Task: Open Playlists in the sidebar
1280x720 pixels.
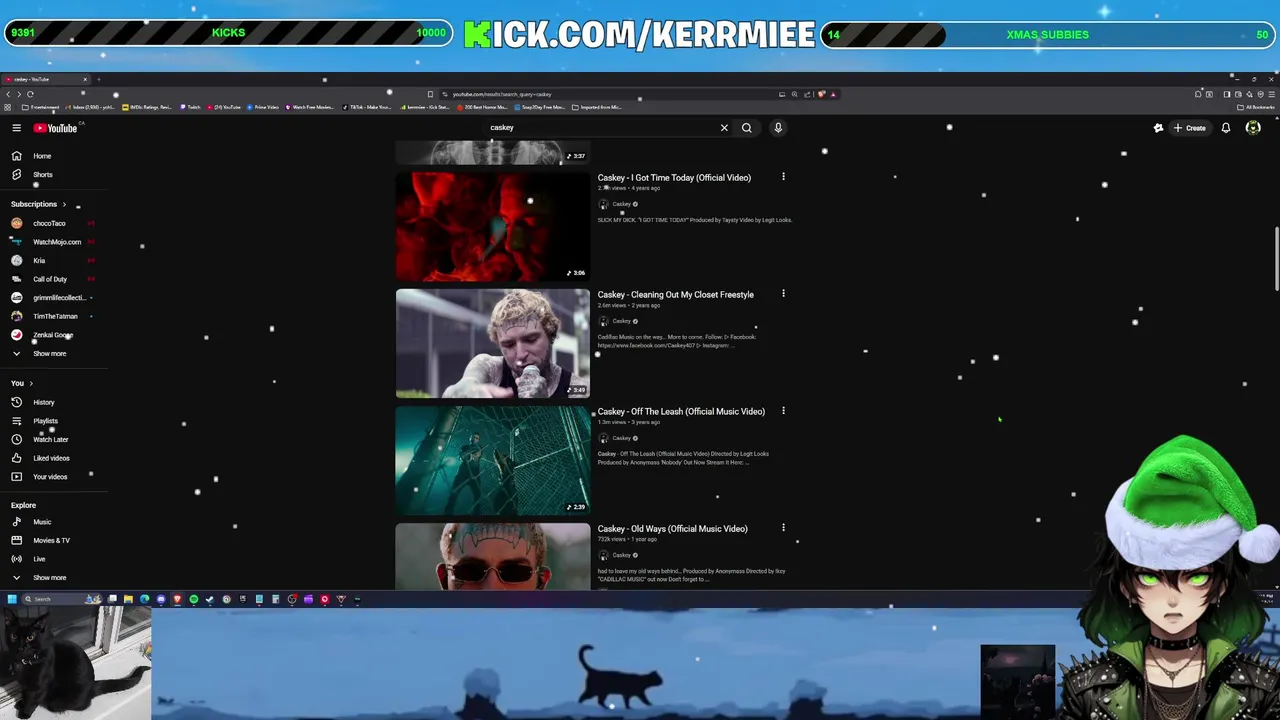Action: [x=53, y=421]
